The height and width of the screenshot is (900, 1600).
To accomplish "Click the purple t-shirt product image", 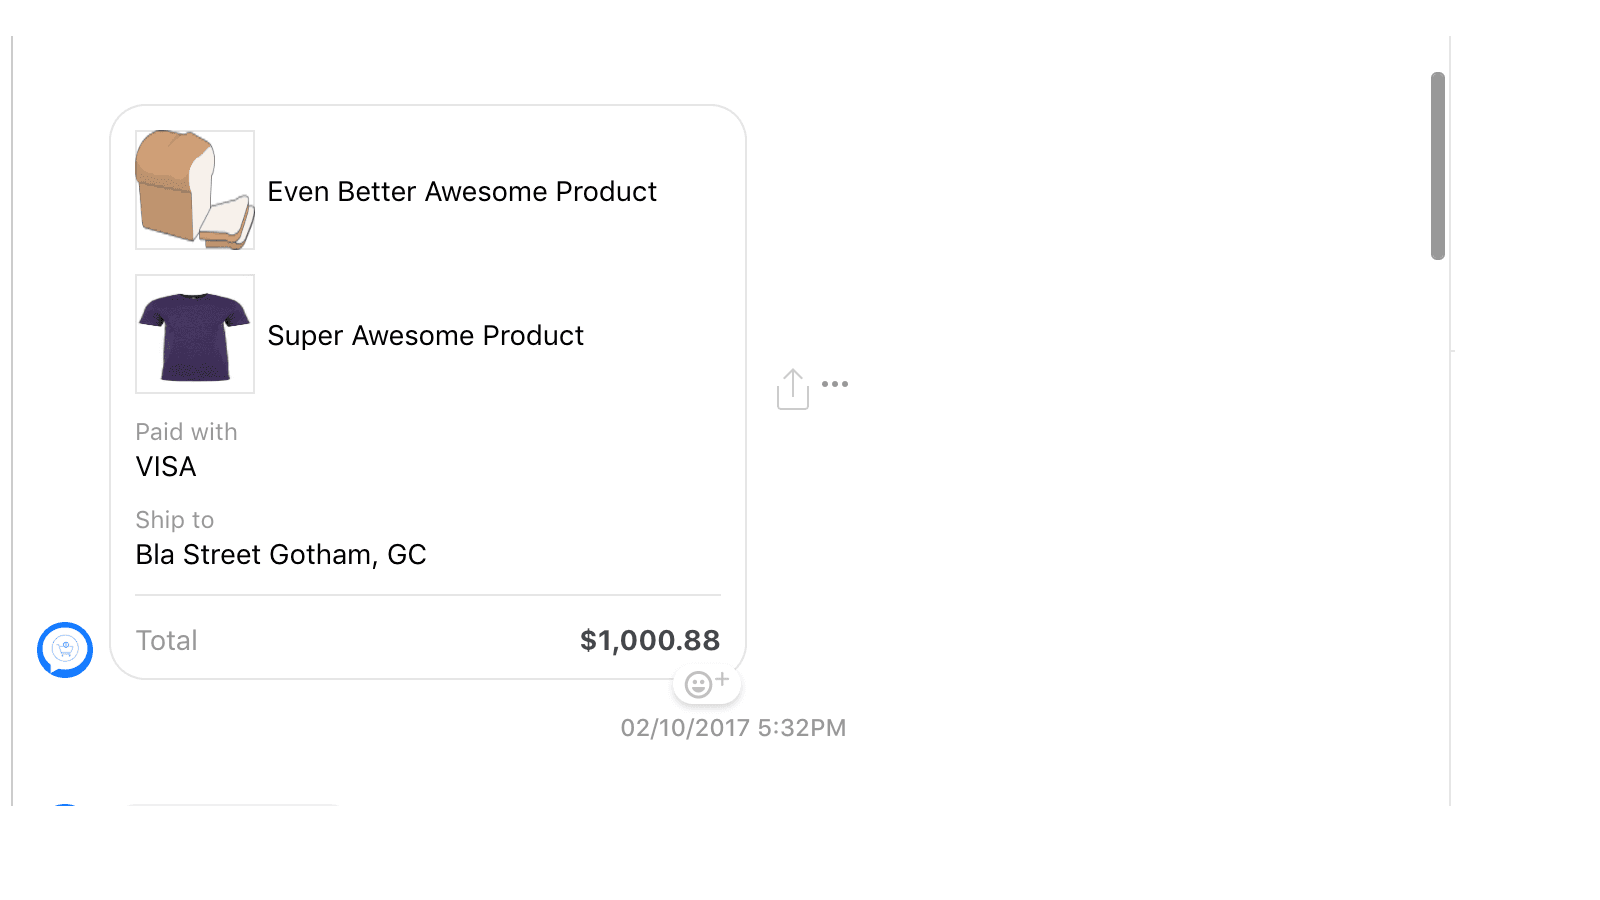I will point(194,333).
